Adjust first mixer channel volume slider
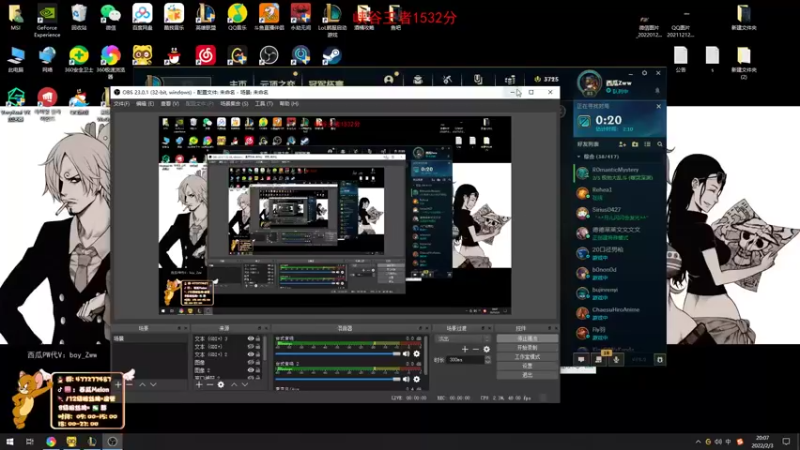Viewport: 800px width, 450px height. click(x=338, y=354)
